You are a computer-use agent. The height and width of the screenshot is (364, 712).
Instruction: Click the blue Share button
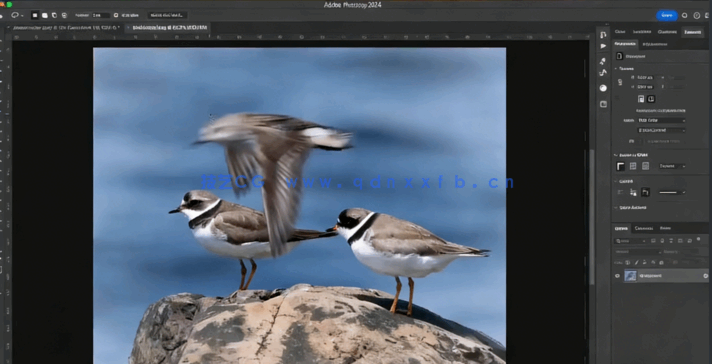click(x=667, y=15)
